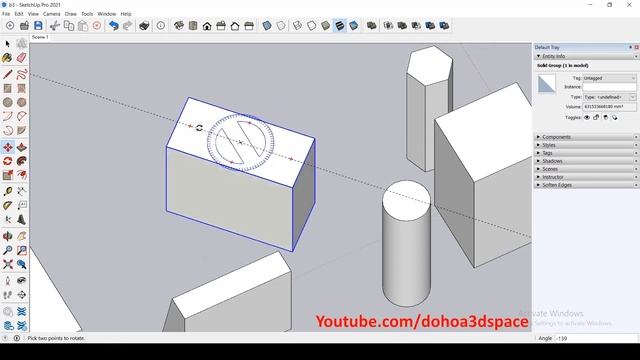Enable Wireframe face style

tap(298, 26)
